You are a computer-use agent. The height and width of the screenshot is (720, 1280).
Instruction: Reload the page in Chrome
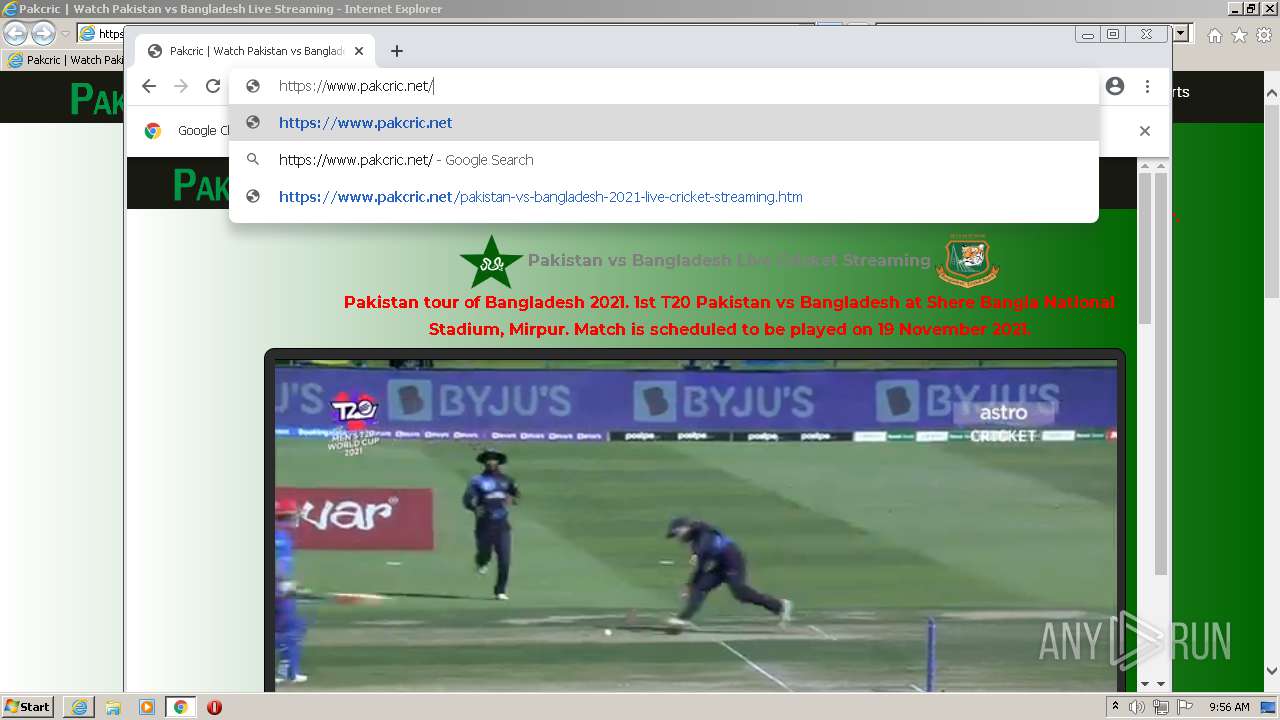(x=213, y=86)
